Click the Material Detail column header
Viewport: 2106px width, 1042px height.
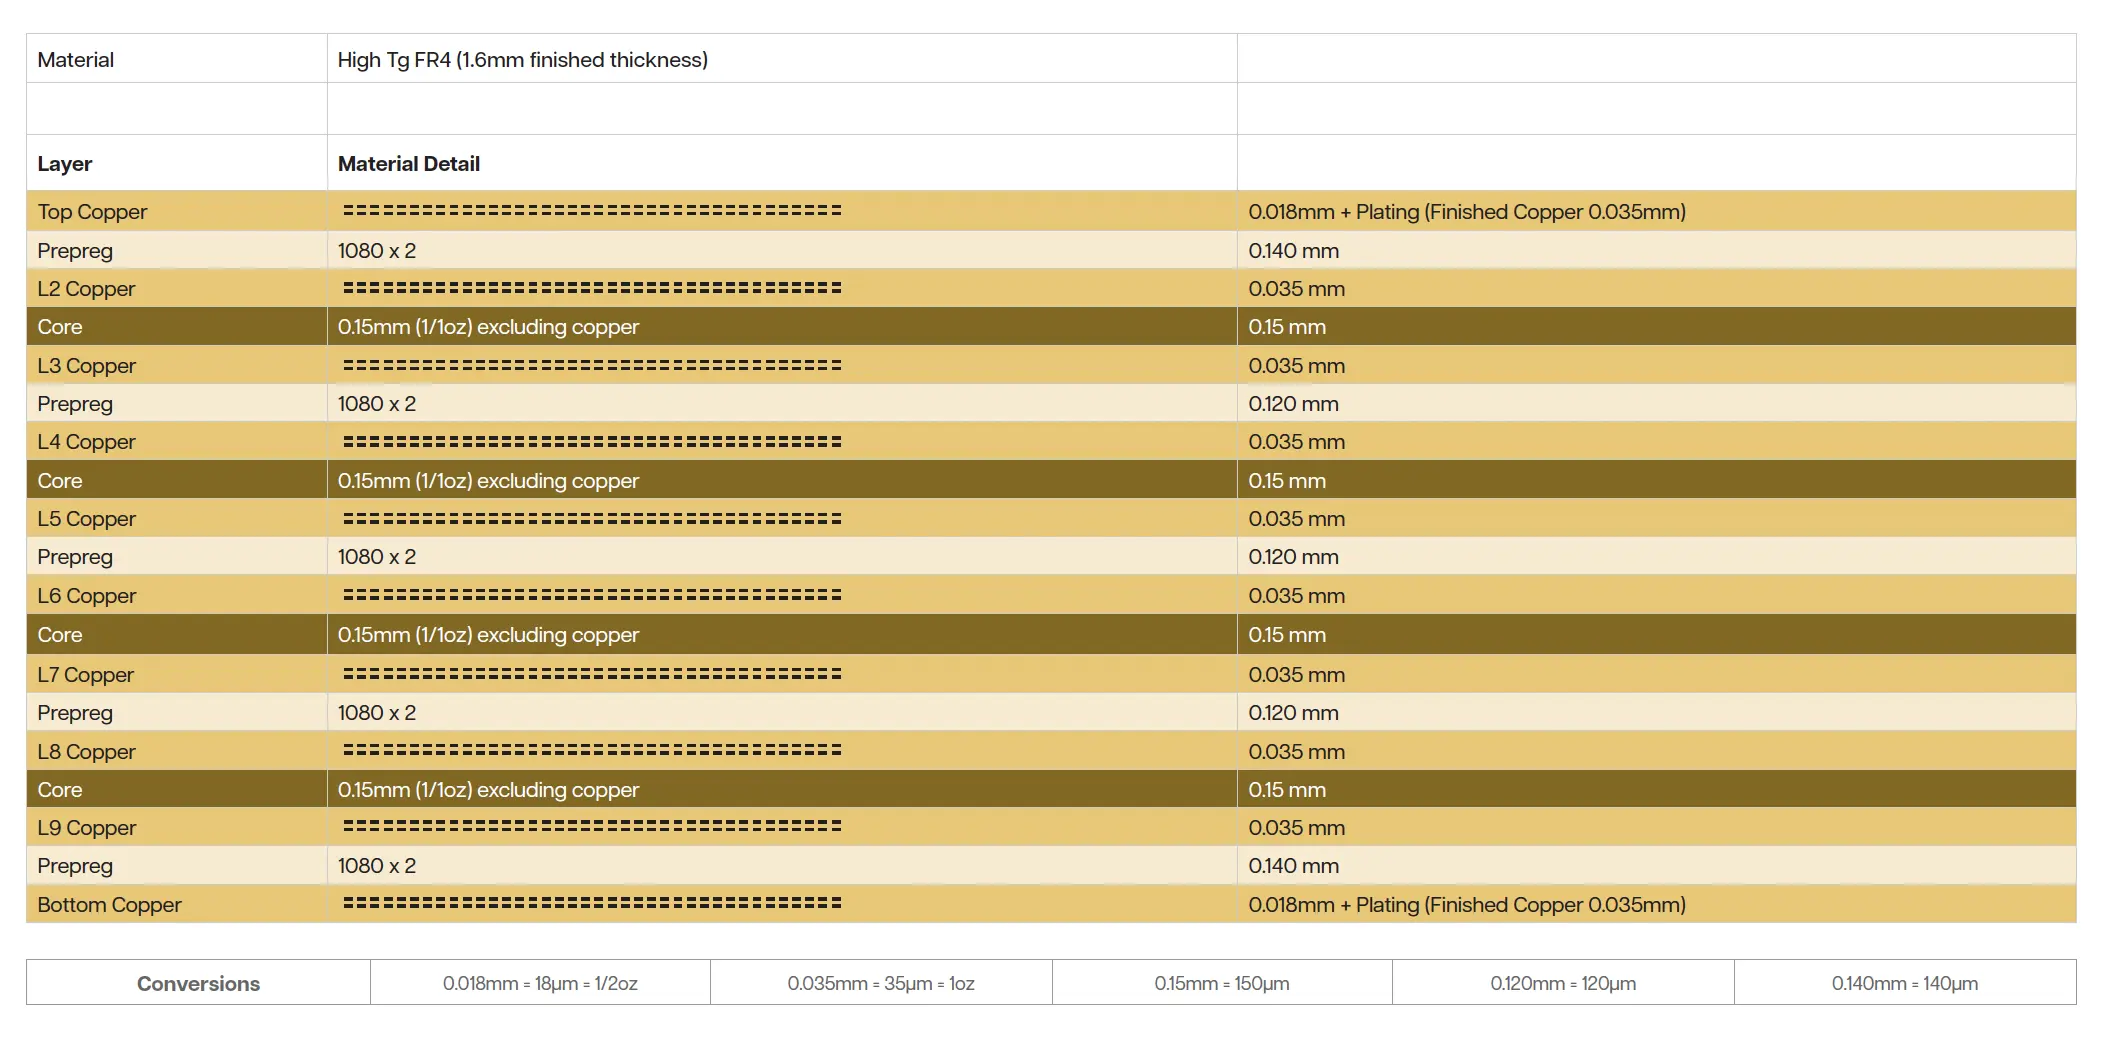(408, 164)
